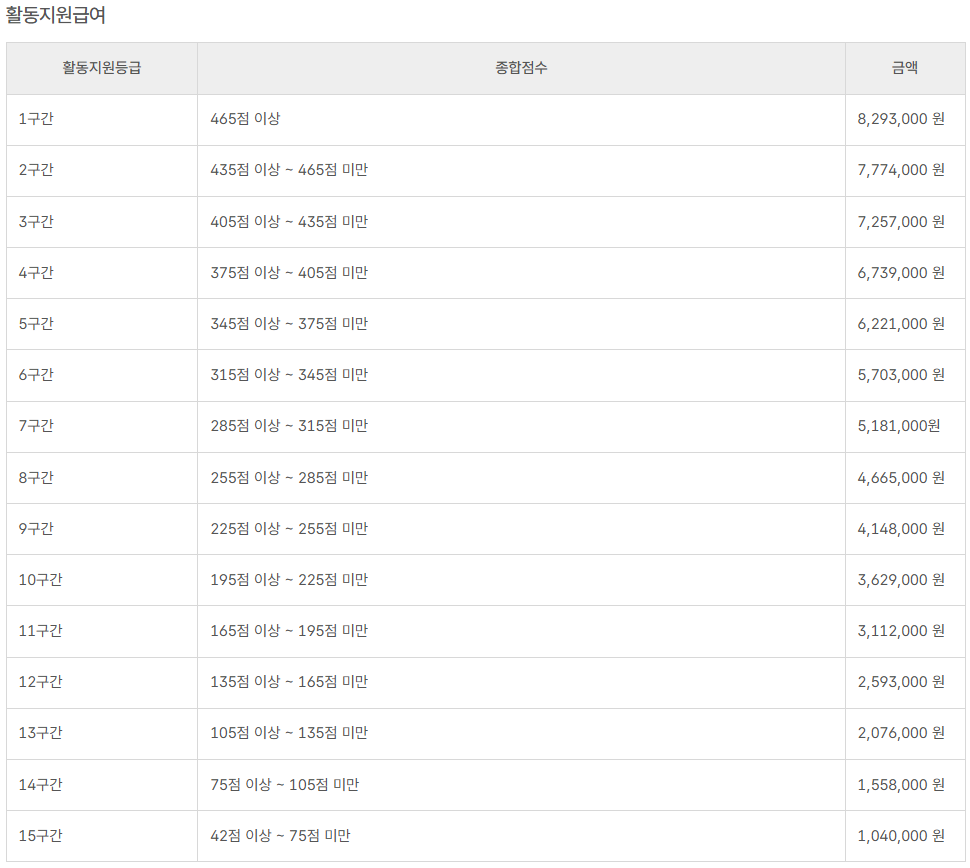This screenshot has height=868, width=970.
Task: Click 375점 이상 ~ 405점 미만 cell
Action: point(289,273)
